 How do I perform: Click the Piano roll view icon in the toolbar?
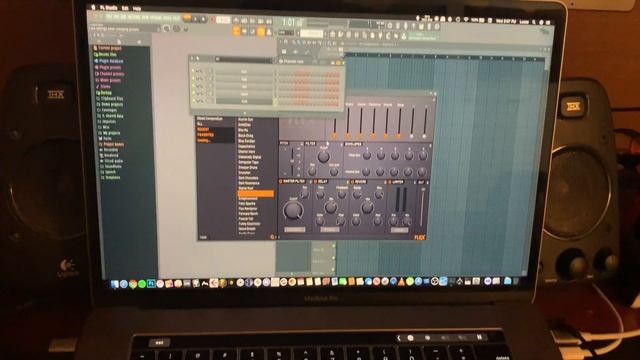pos(244,31)
